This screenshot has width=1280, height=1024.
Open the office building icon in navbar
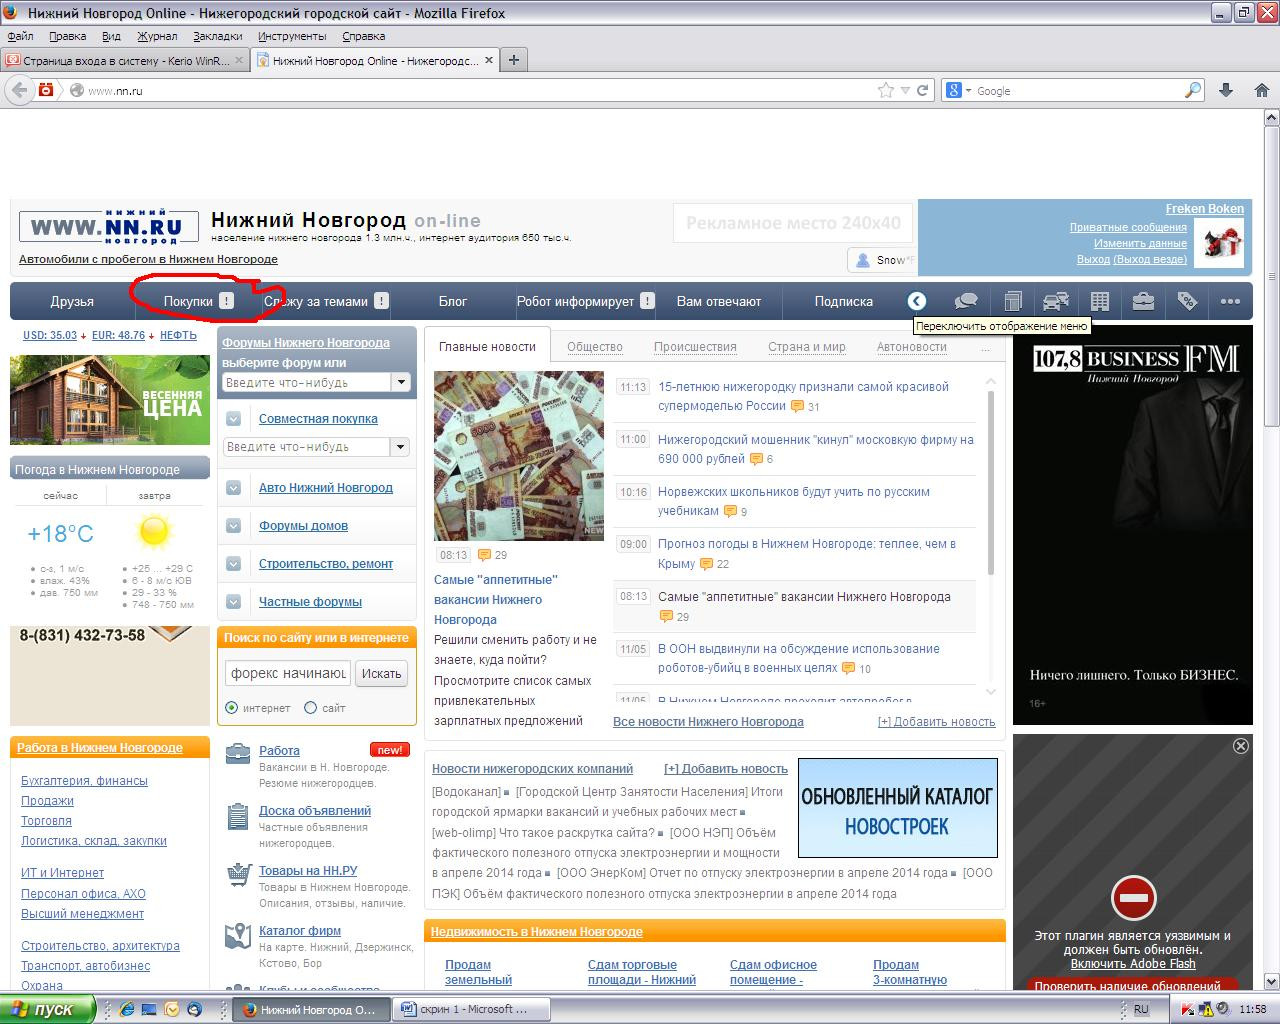1100,301
